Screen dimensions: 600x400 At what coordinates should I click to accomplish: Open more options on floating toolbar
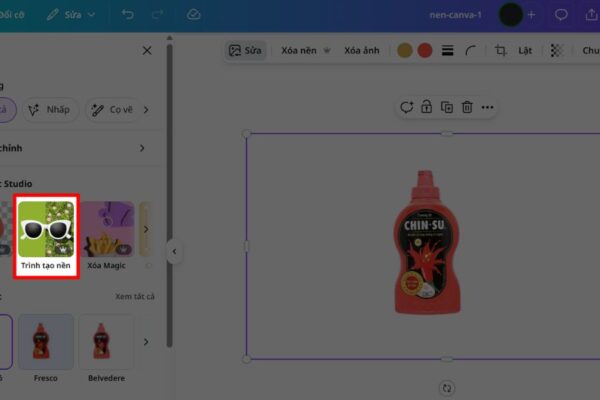488,107
